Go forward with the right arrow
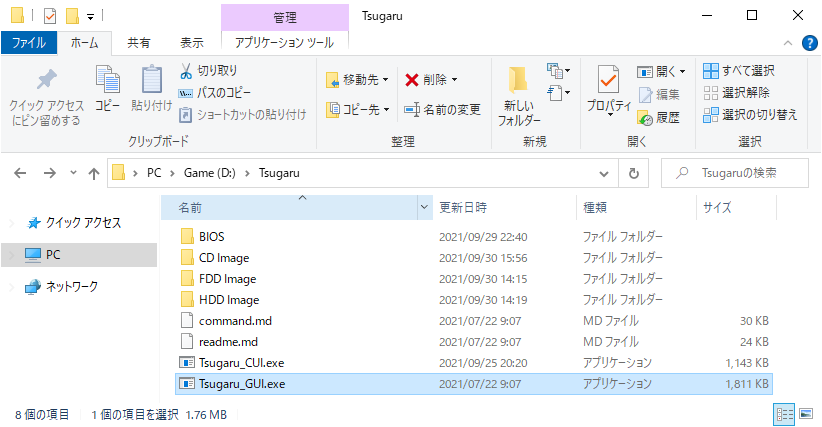Image resolution: width=822 pixels, height=427 pixels. [49, 173]
